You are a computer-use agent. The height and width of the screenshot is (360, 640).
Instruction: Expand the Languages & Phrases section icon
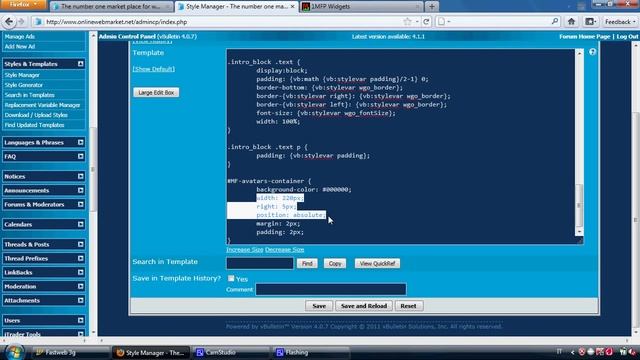80,142
